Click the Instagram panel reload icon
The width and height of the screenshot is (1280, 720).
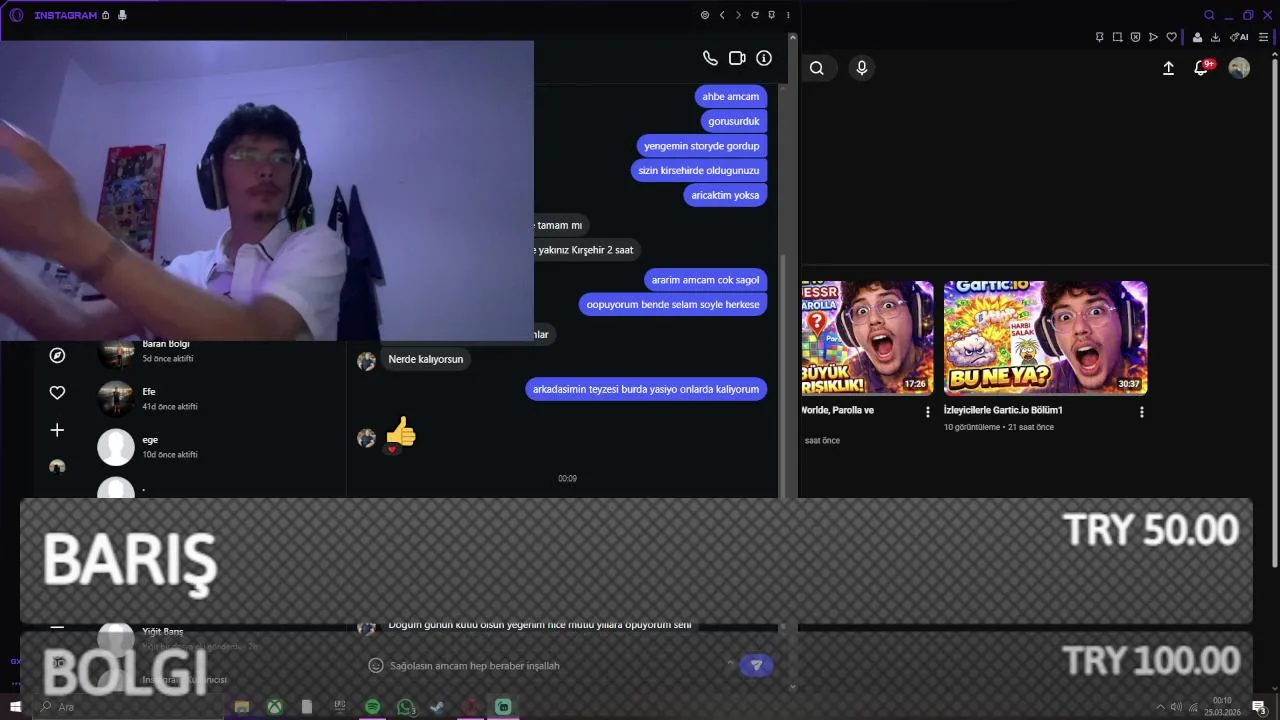click(755, 15)
